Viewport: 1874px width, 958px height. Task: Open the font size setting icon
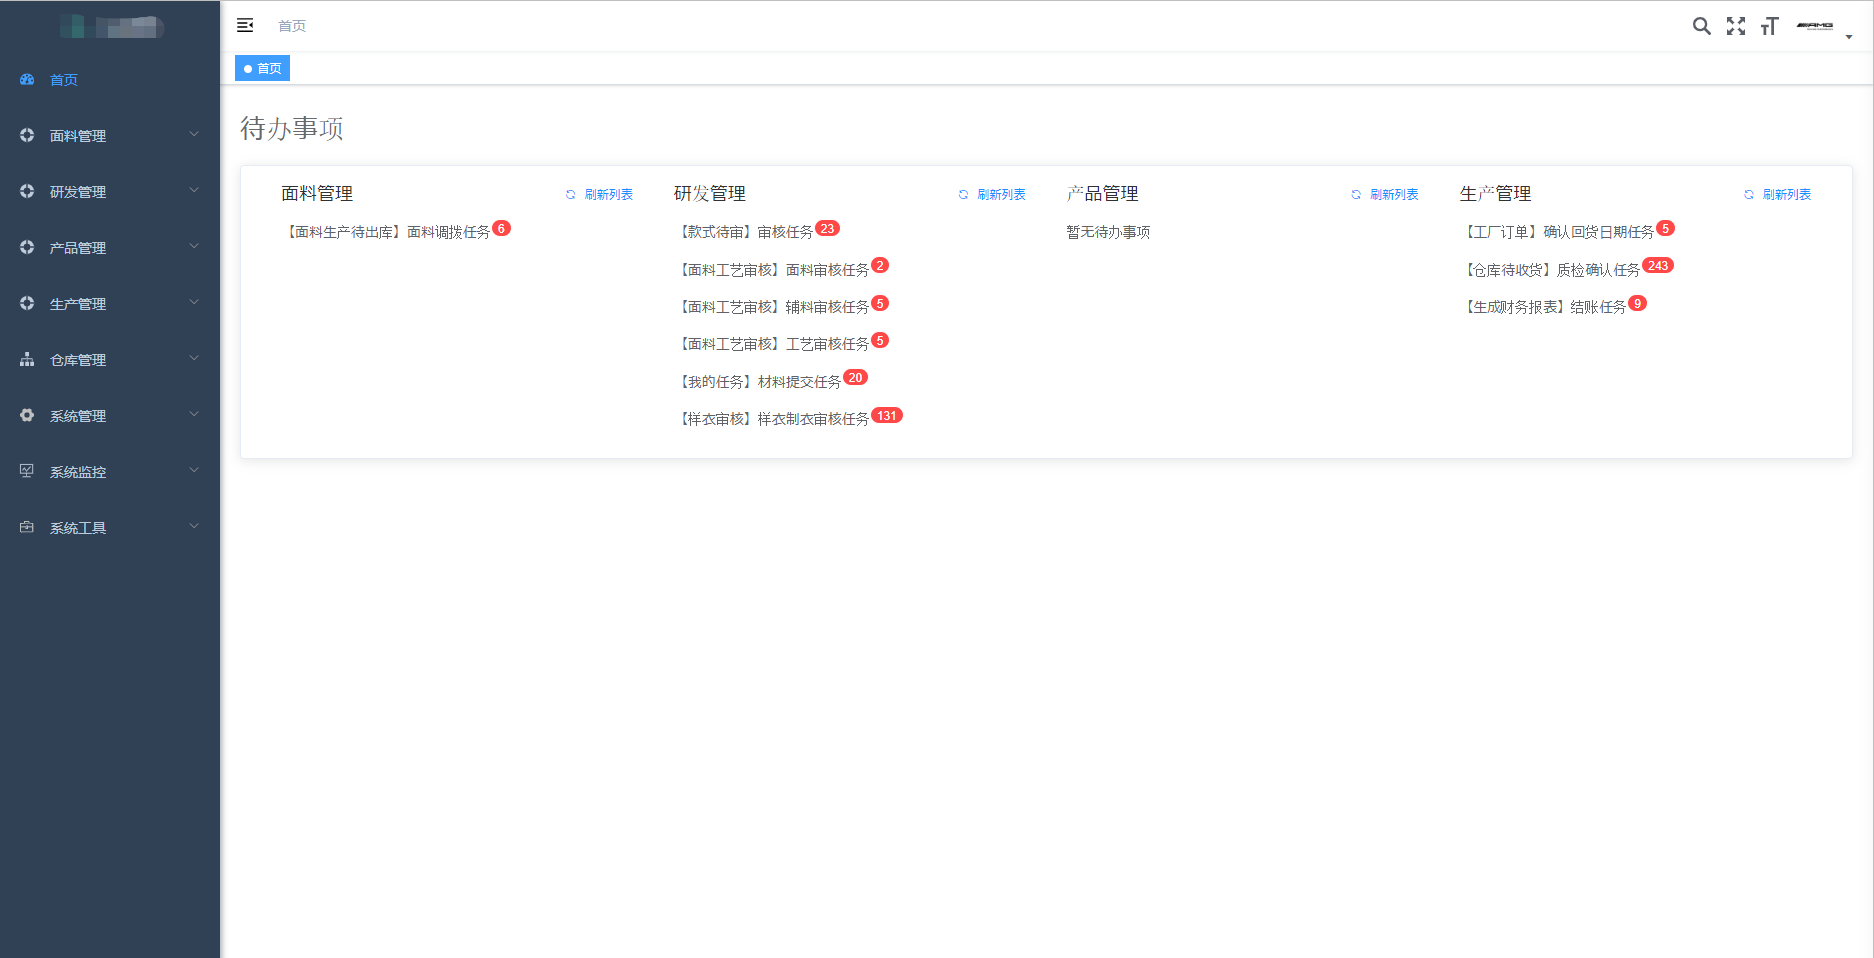(x=1770, y=26)
